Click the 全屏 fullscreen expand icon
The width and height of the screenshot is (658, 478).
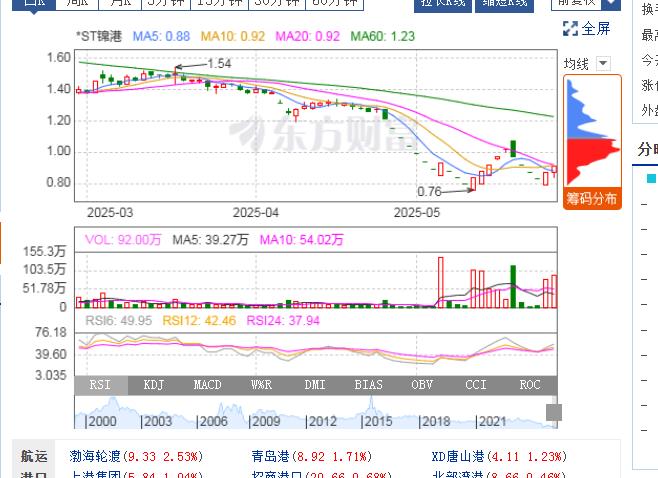570,29
